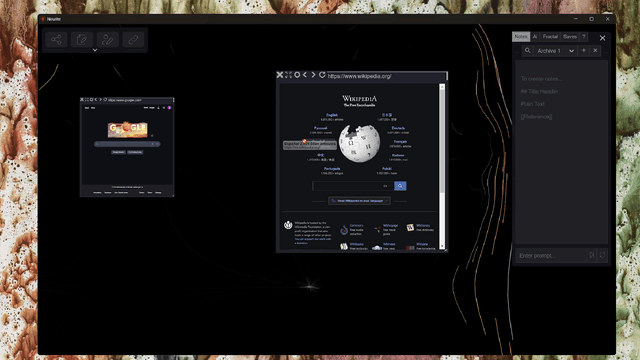The height and width of the screenshot is (360, 640).
Task: Click the Google Search button
Action: (118, 152)
